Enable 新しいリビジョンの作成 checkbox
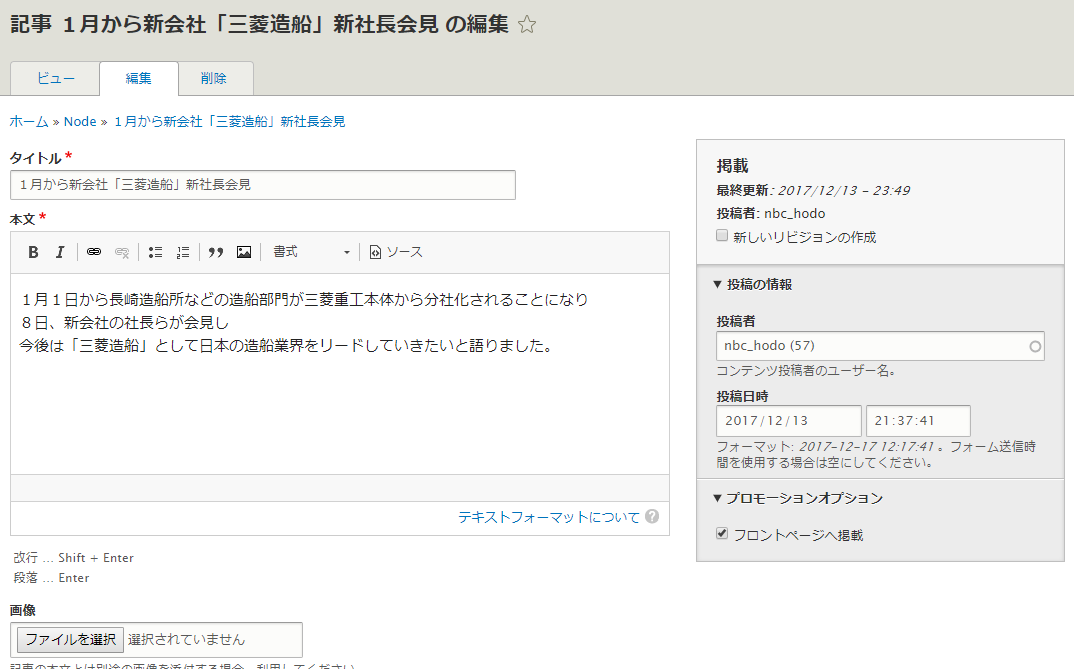This screenshot has width=1074, height=669. coord(722,236)
